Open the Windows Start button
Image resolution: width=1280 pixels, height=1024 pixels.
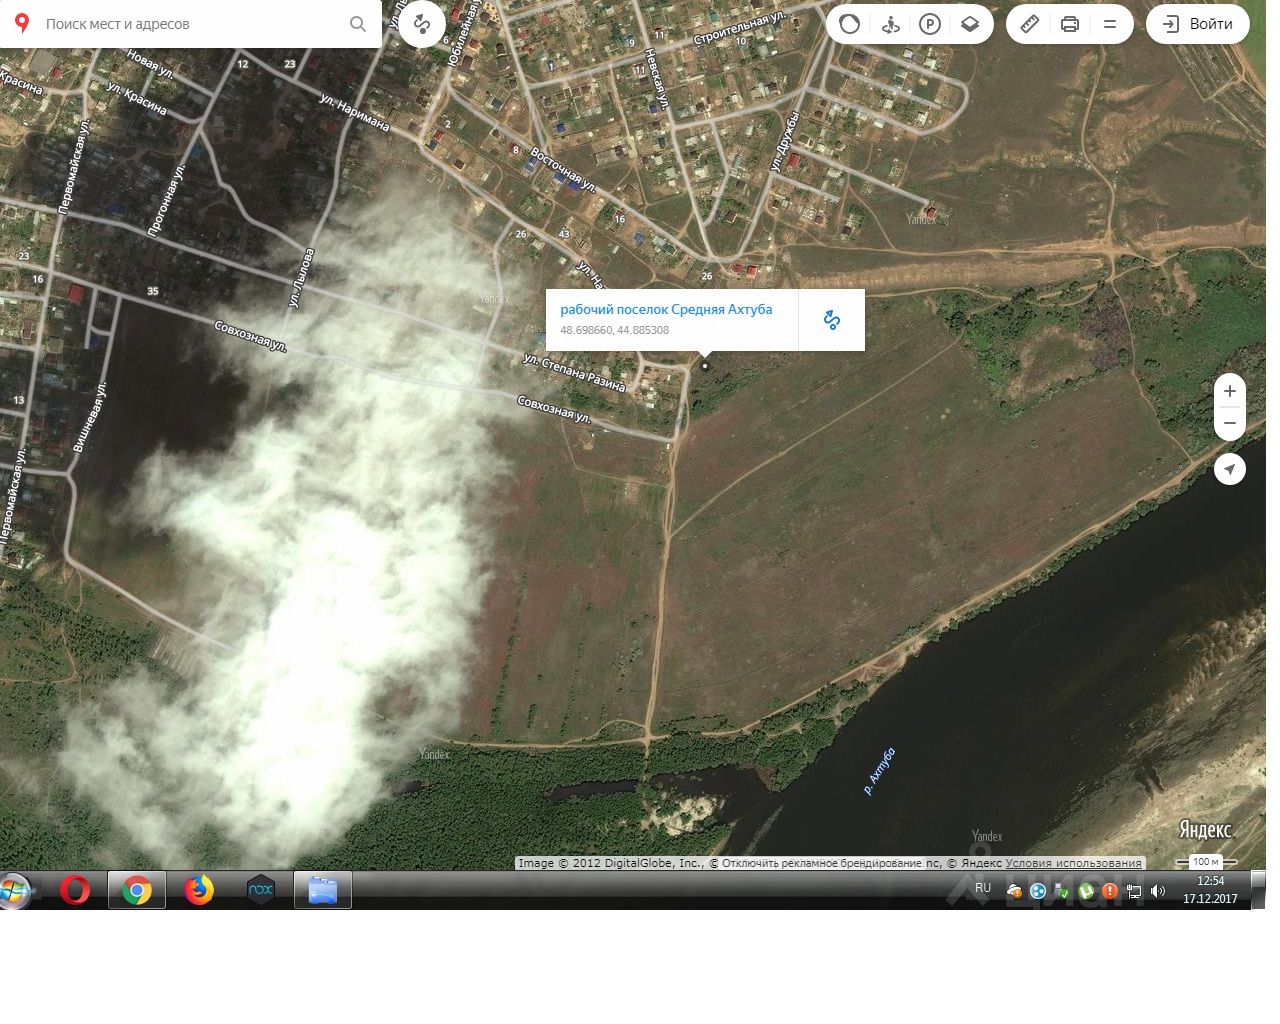14,890
